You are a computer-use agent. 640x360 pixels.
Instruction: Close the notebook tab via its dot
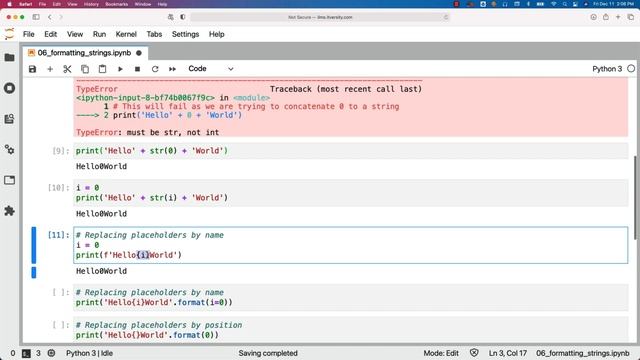[x=139, y=53]
